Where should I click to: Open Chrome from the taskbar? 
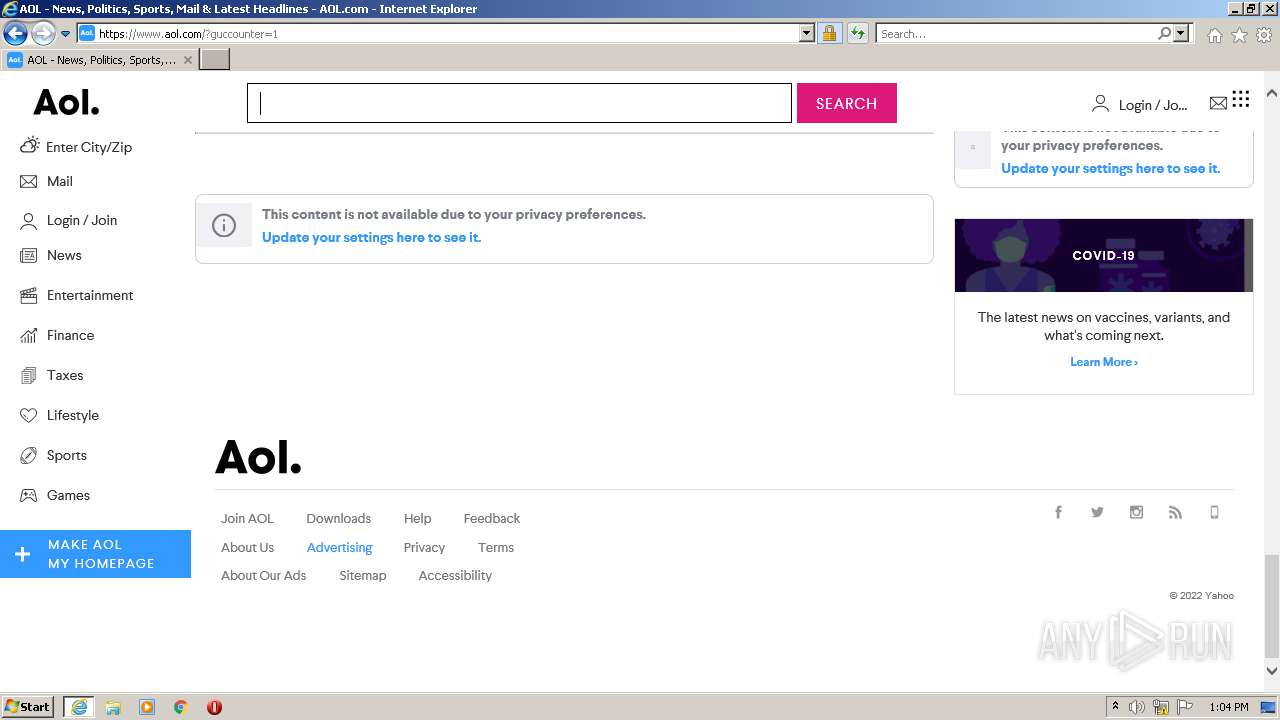[x=181, y=707]
